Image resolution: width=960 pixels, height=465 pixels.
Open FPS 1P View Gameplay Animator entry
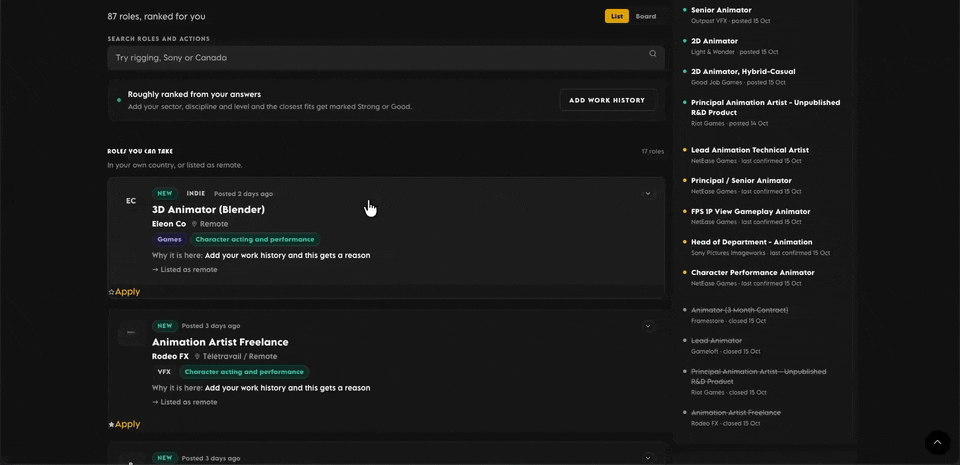pos(751,211)
